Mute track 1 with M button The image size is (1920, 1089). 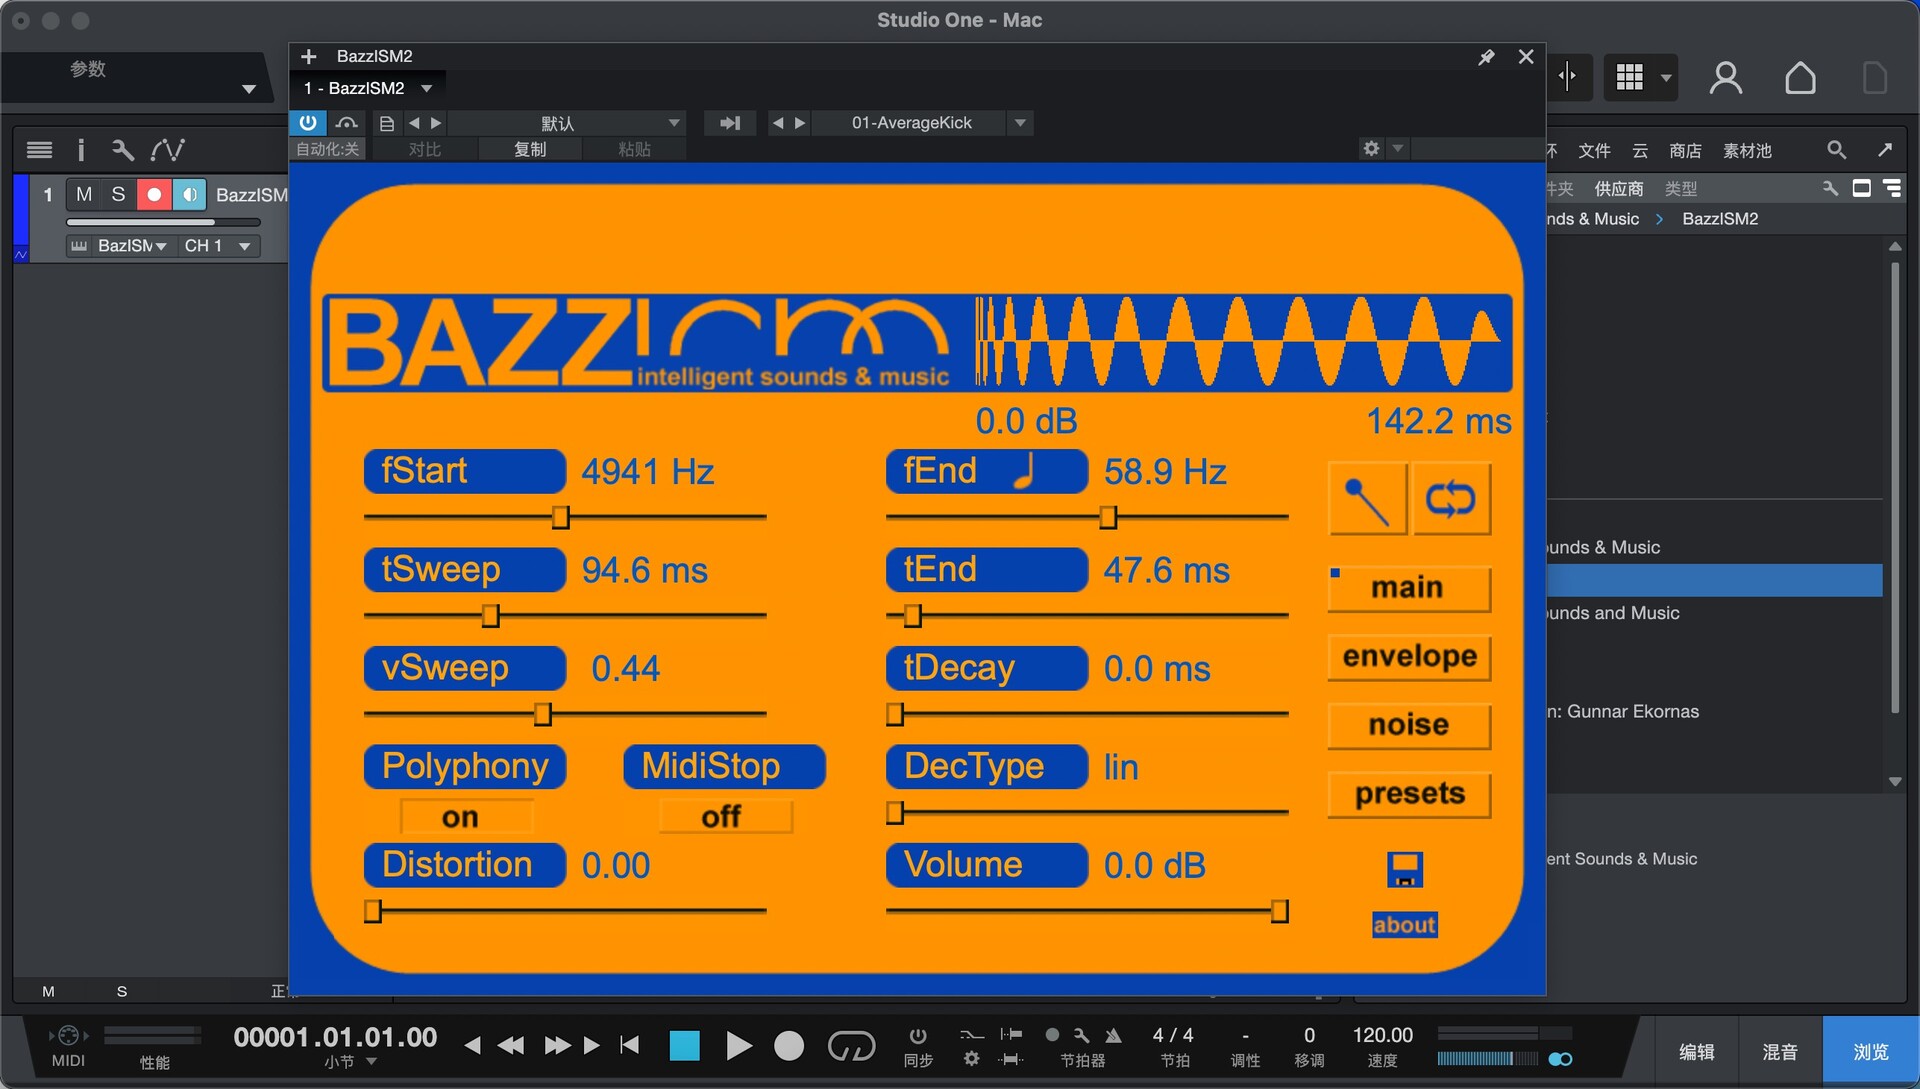click(x=83, y=194)
